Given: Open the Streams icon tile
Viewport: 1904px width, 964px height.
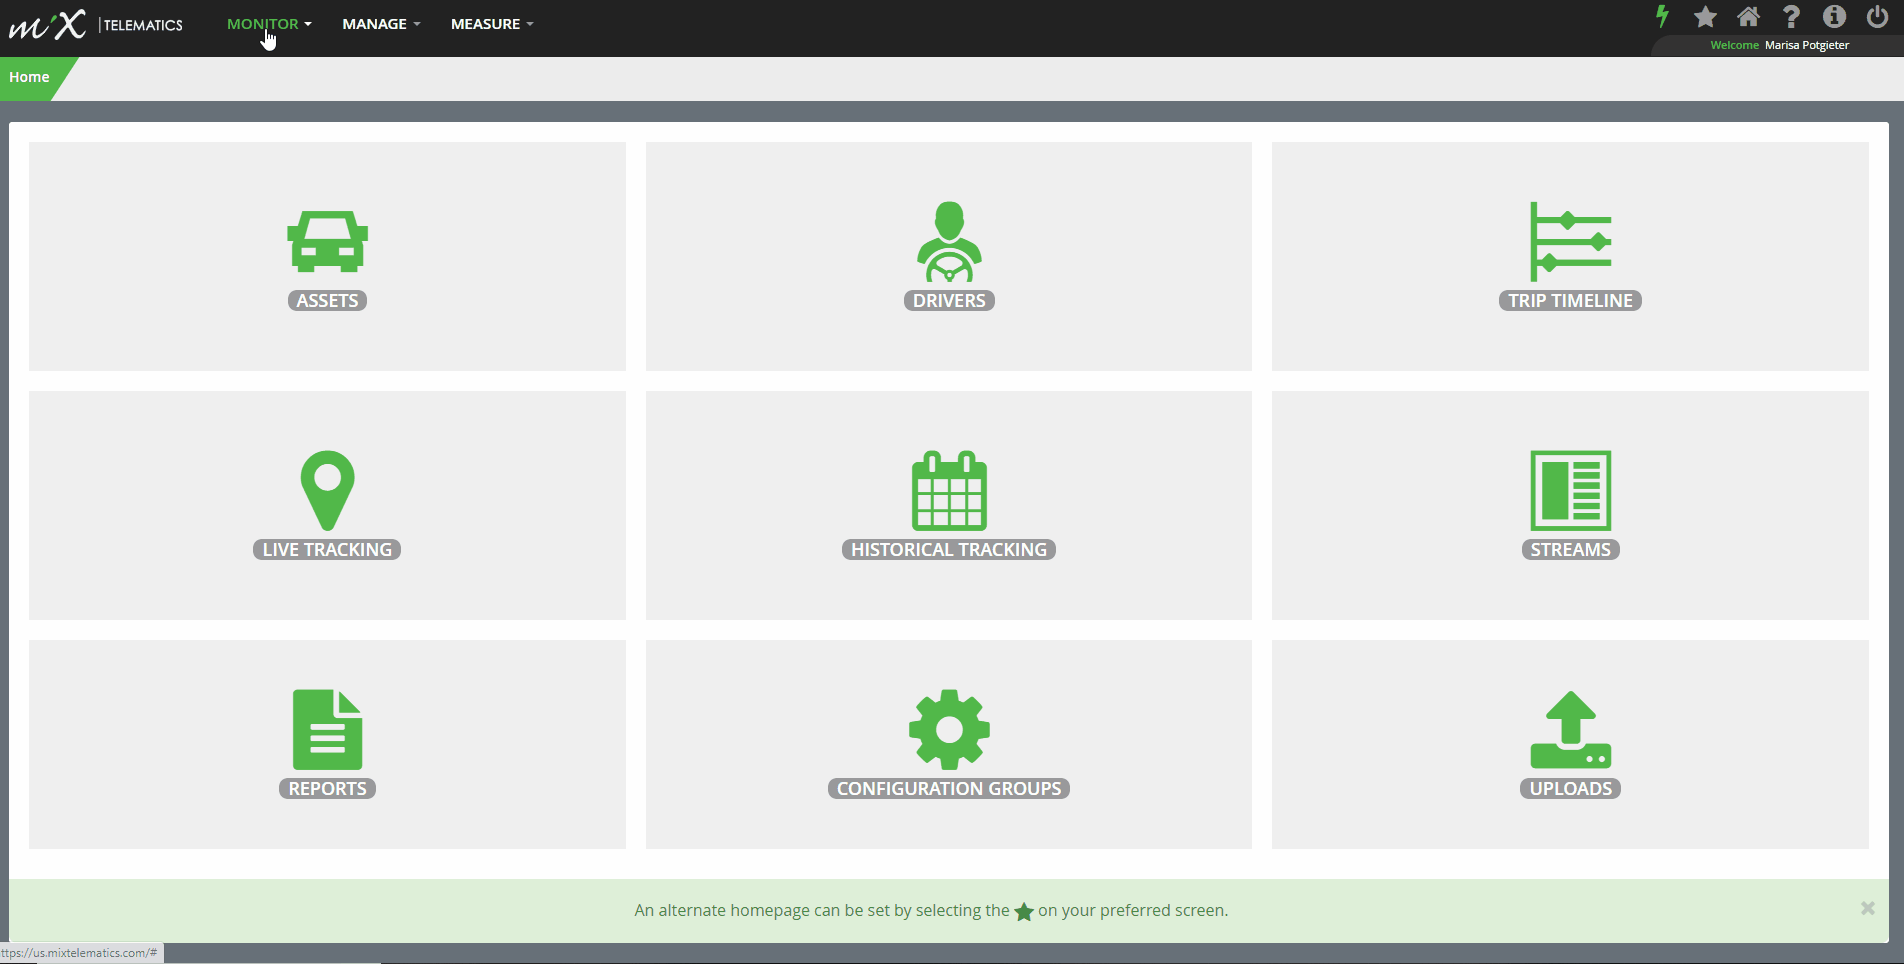Looking at the screenshot, I should (x=1570, y=490).
